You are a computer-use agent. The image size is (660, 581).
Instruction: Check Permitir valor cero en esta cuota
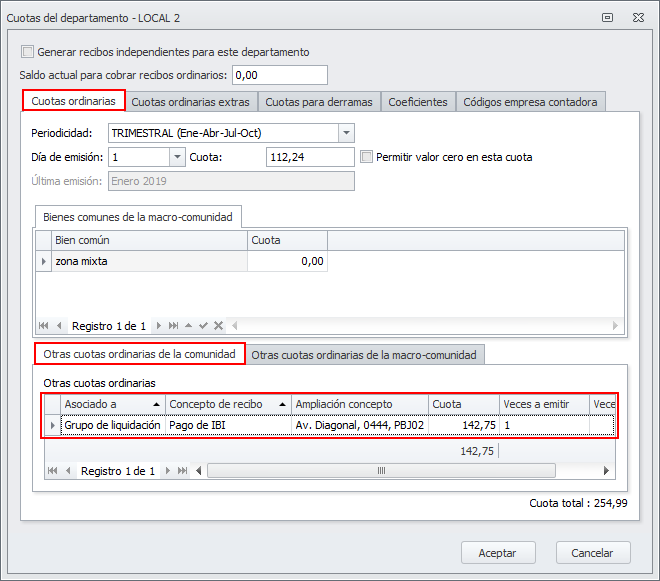(367, 157)
